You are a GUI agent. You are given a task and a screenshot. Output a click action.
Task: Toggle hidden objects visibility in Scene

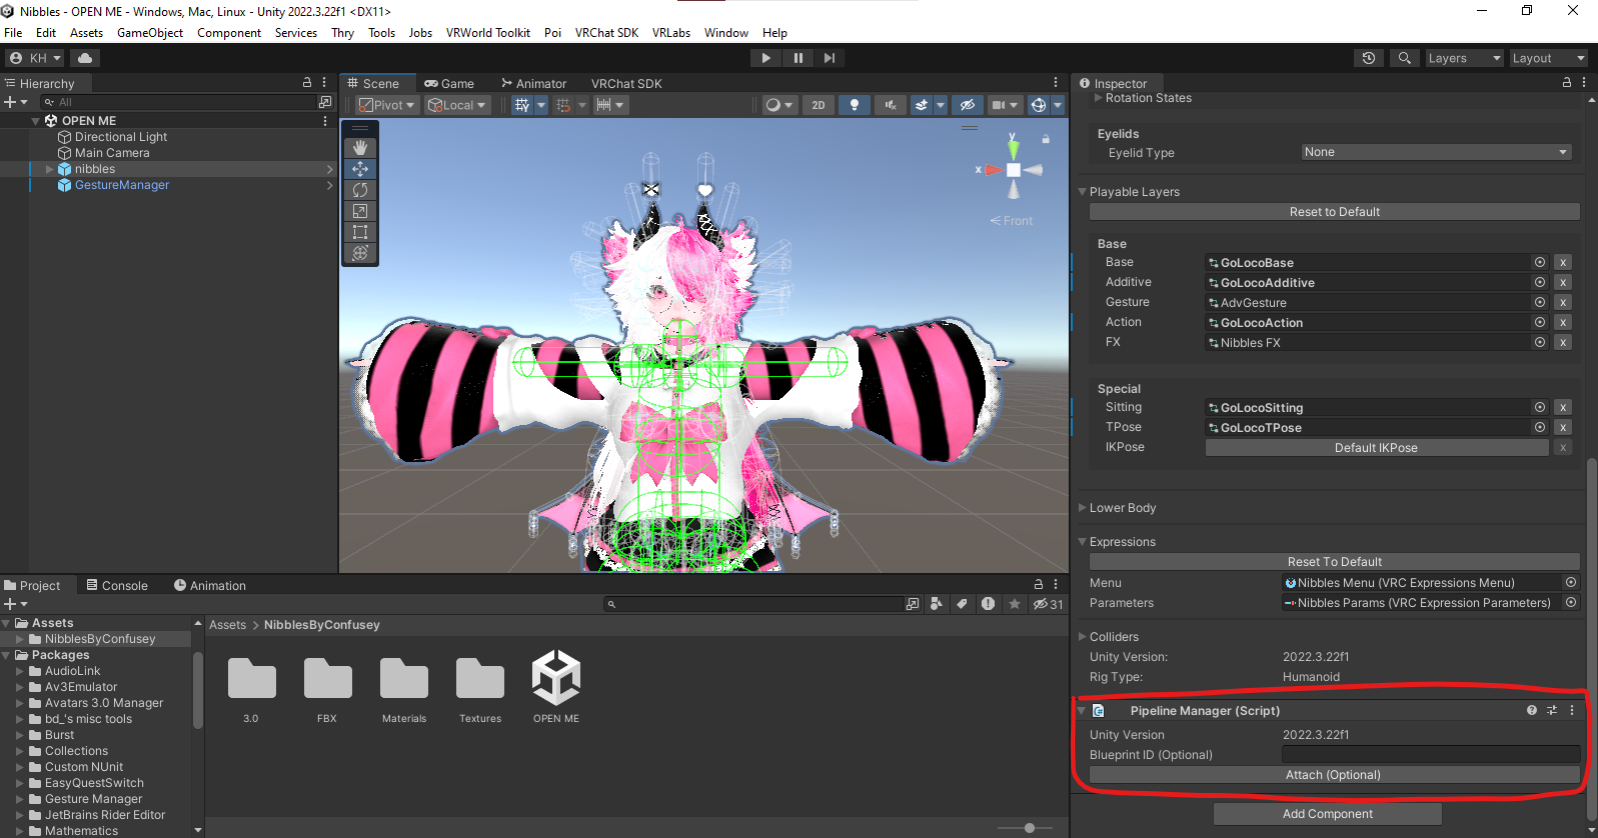[967, 105]
